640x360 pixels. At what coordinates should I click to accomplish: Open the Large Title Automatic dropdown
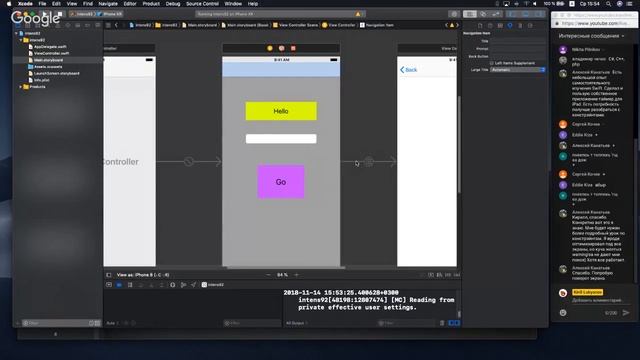pos(518,70)
